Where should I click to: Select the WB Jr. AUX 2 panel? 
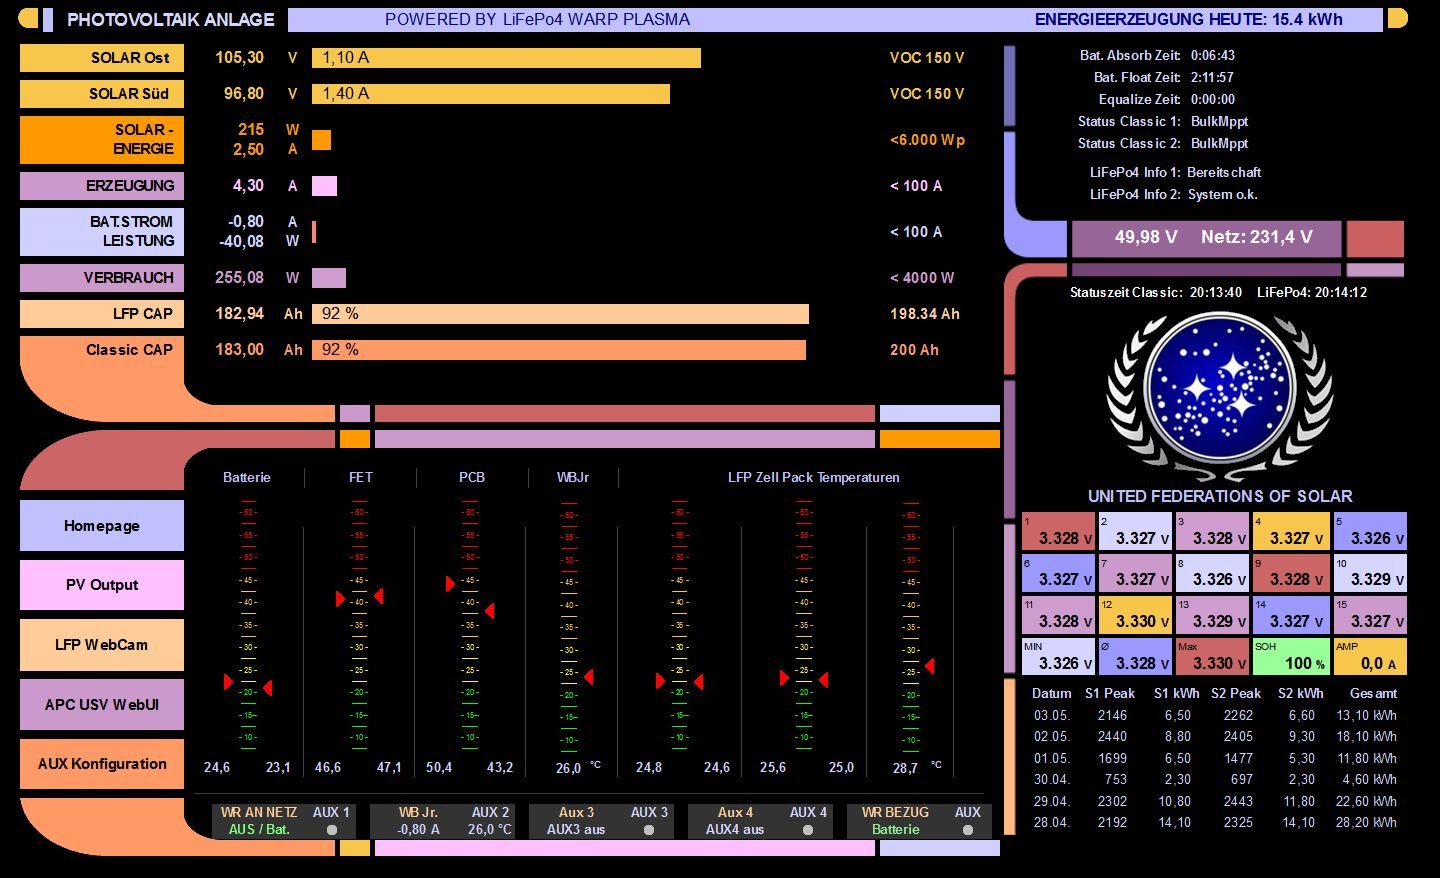443,821
